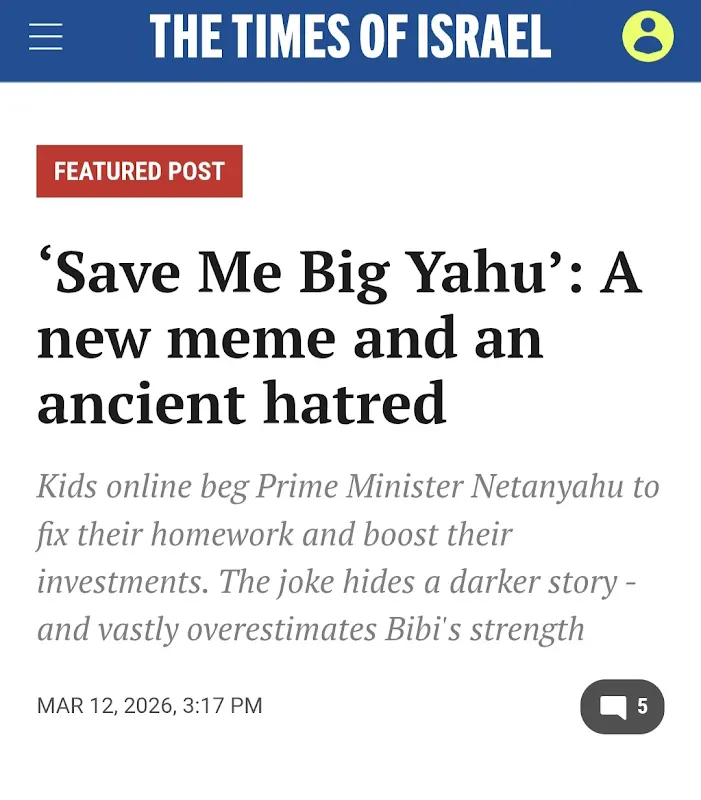Click the Mar 12, 2026 publication timestamp
Viewport: 701px width, 800px height.
103,706
